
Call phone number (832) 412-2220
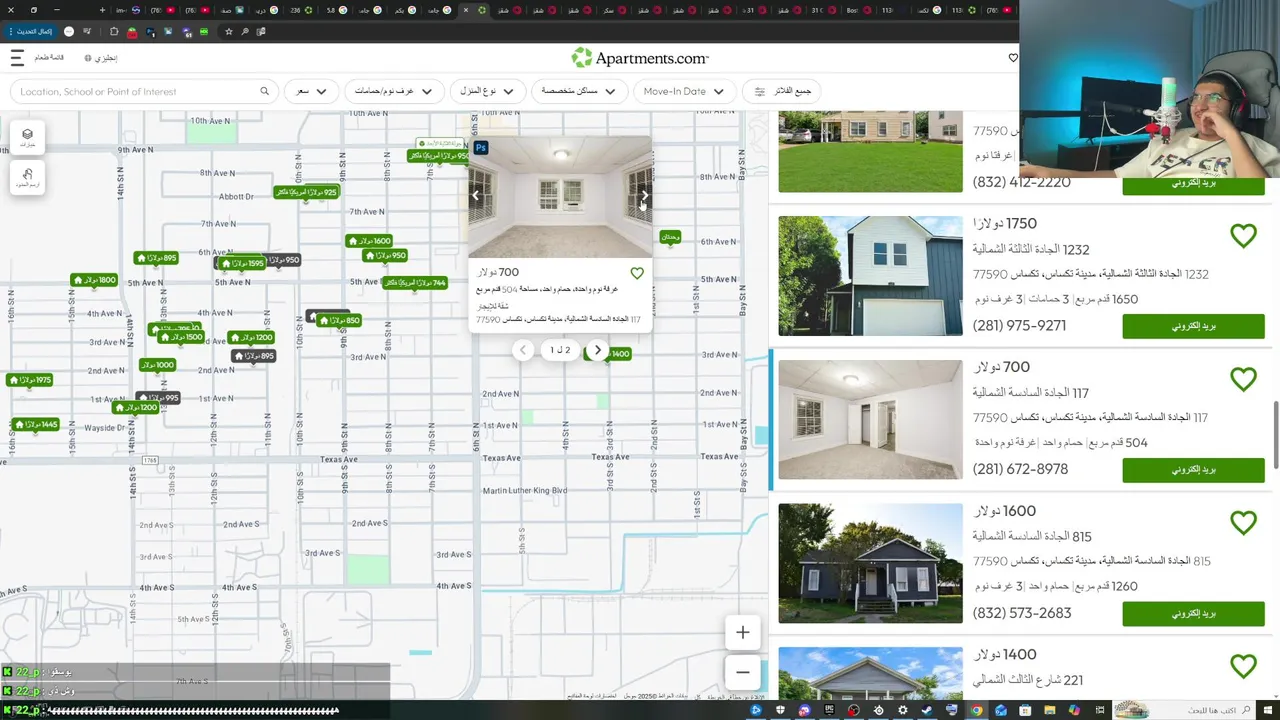pos(1022,182)
